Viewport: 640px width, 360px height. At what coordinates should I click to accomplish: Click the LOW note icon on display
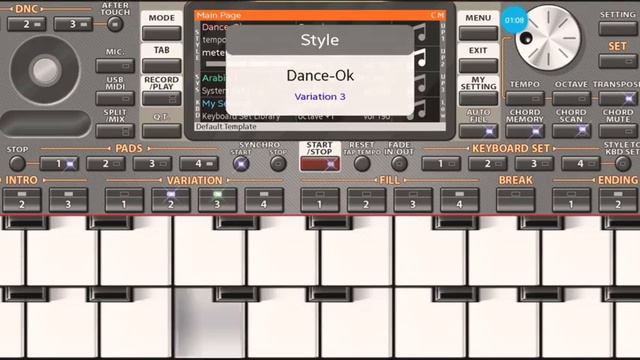coord(420,109)
